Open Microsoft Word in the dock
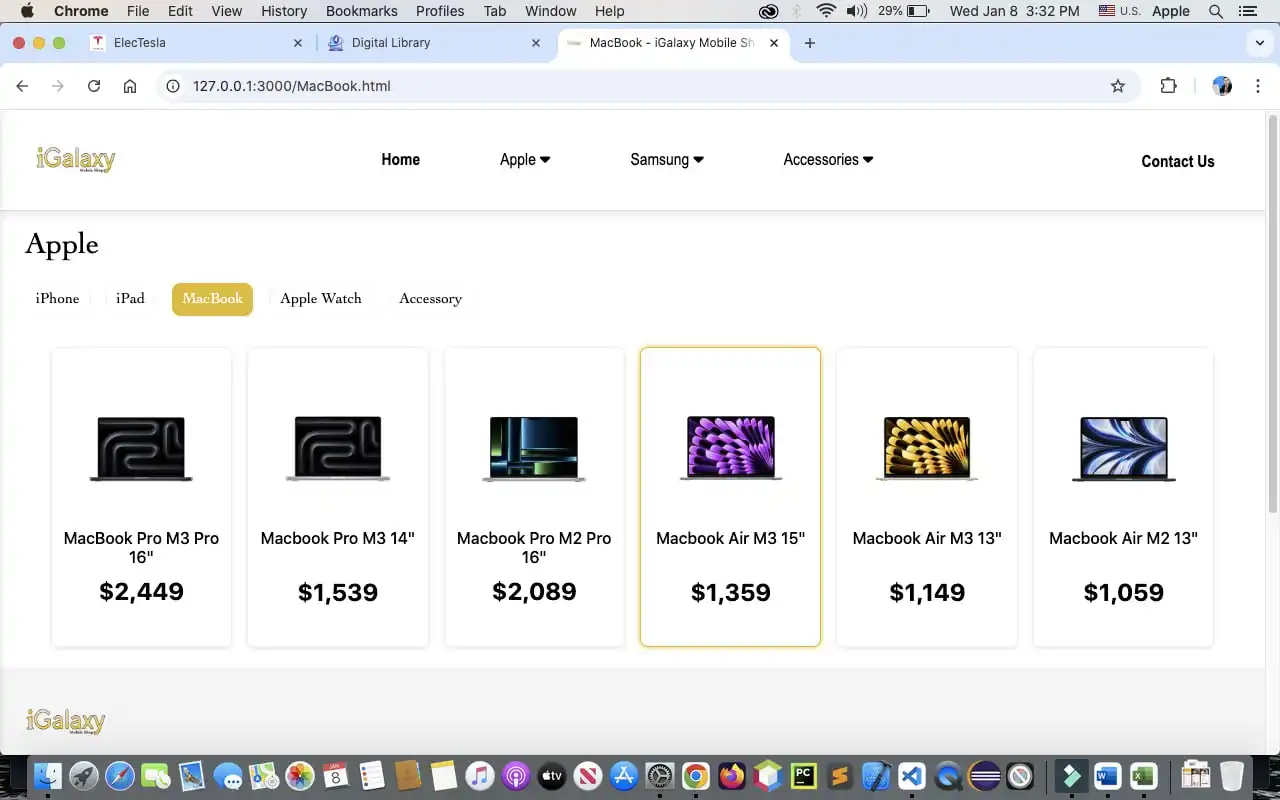 (1107, 776)
